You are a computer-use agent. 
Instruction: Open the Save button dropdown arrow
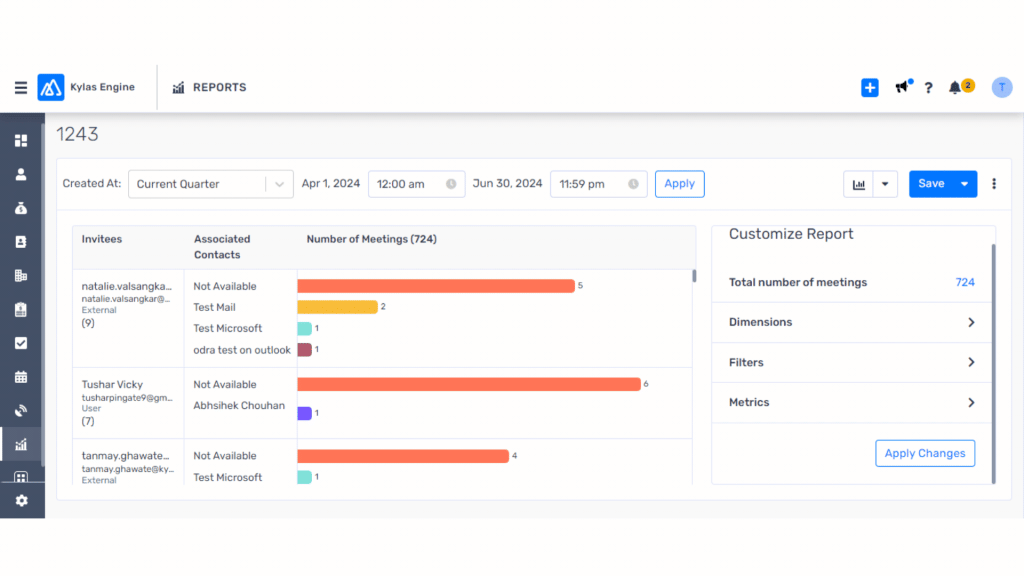[962, 184]
